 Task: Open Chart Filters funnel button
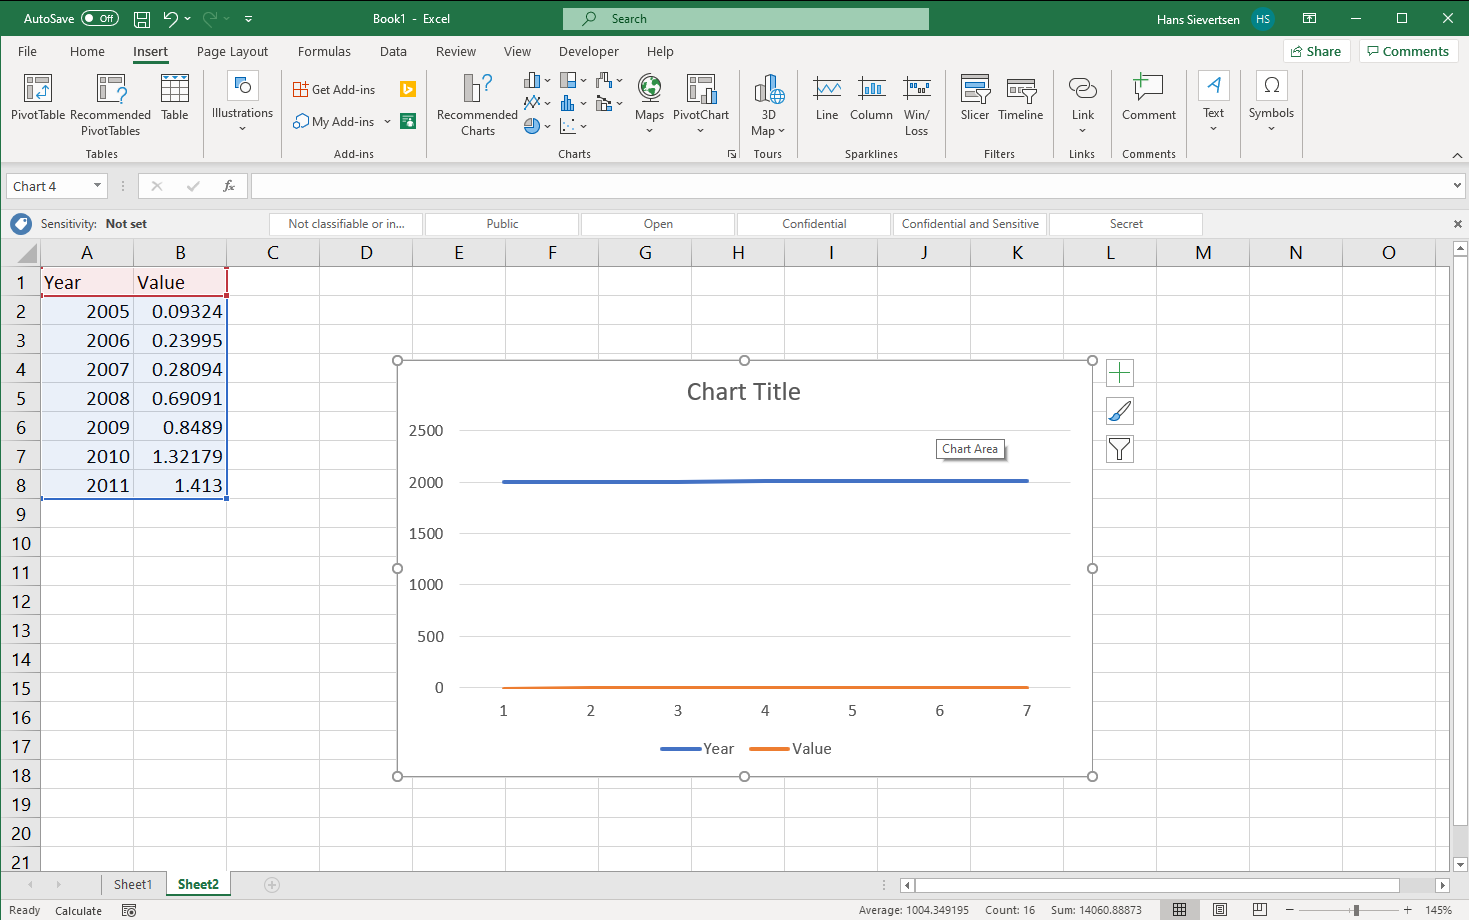coord(1120,449)
